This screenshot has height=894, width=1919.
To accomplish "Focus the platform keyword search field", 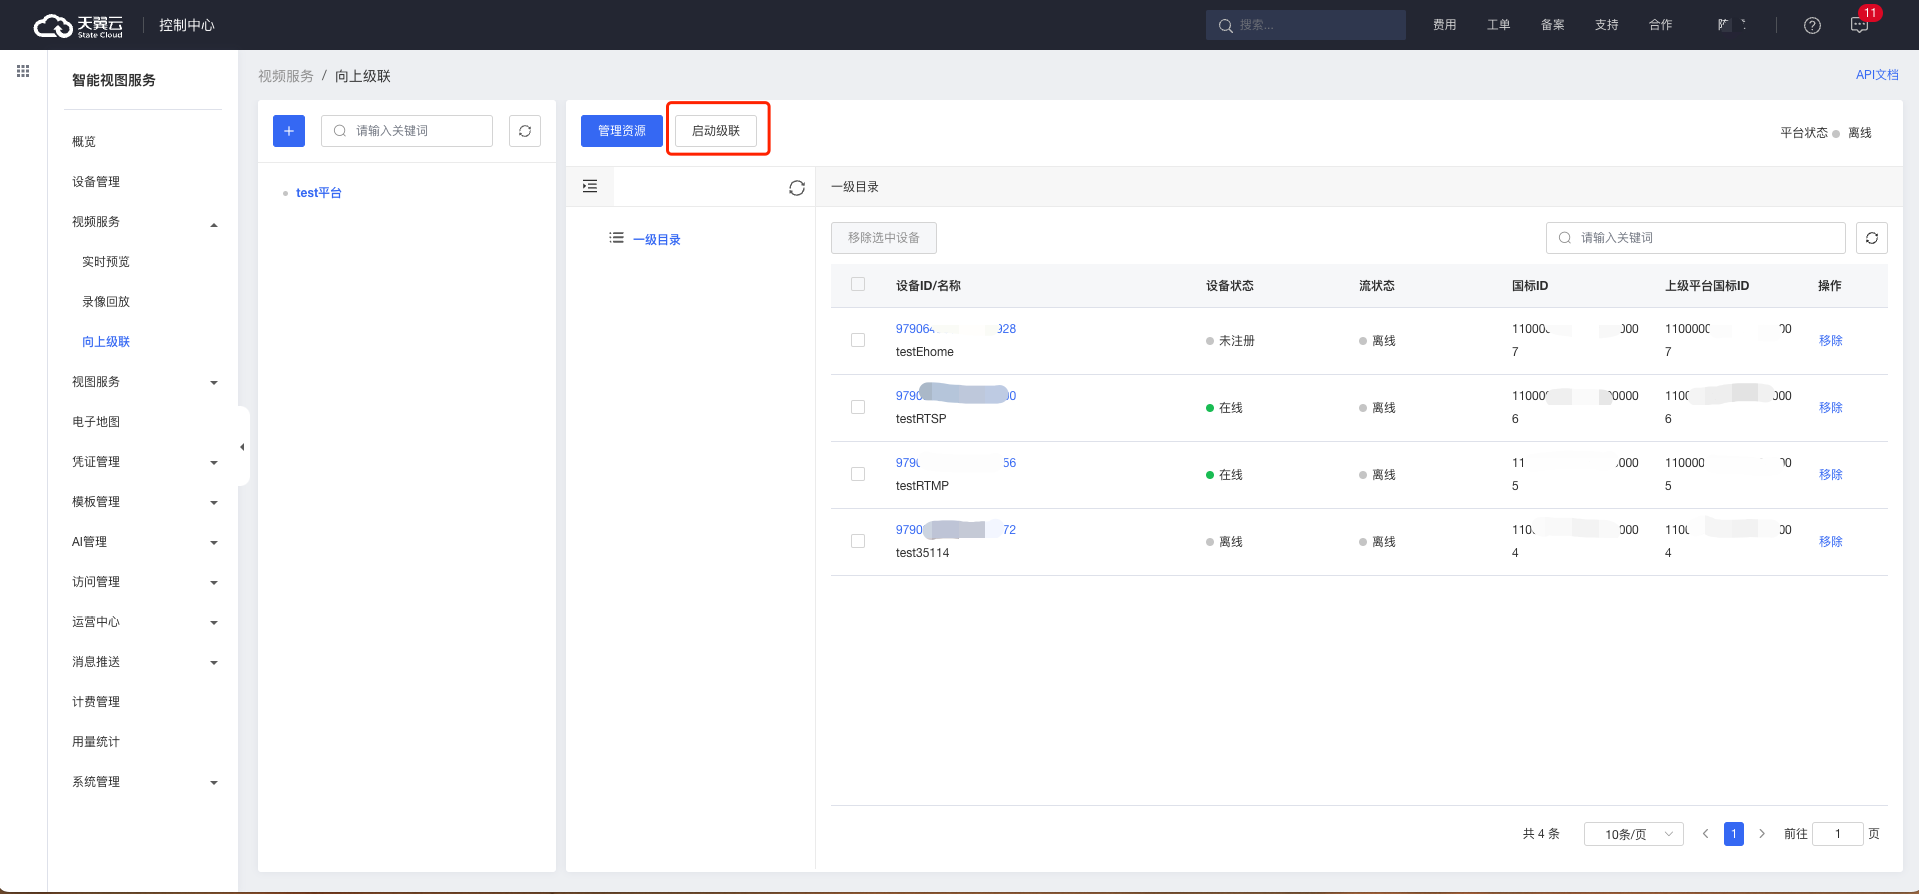I will pos(407,131).
